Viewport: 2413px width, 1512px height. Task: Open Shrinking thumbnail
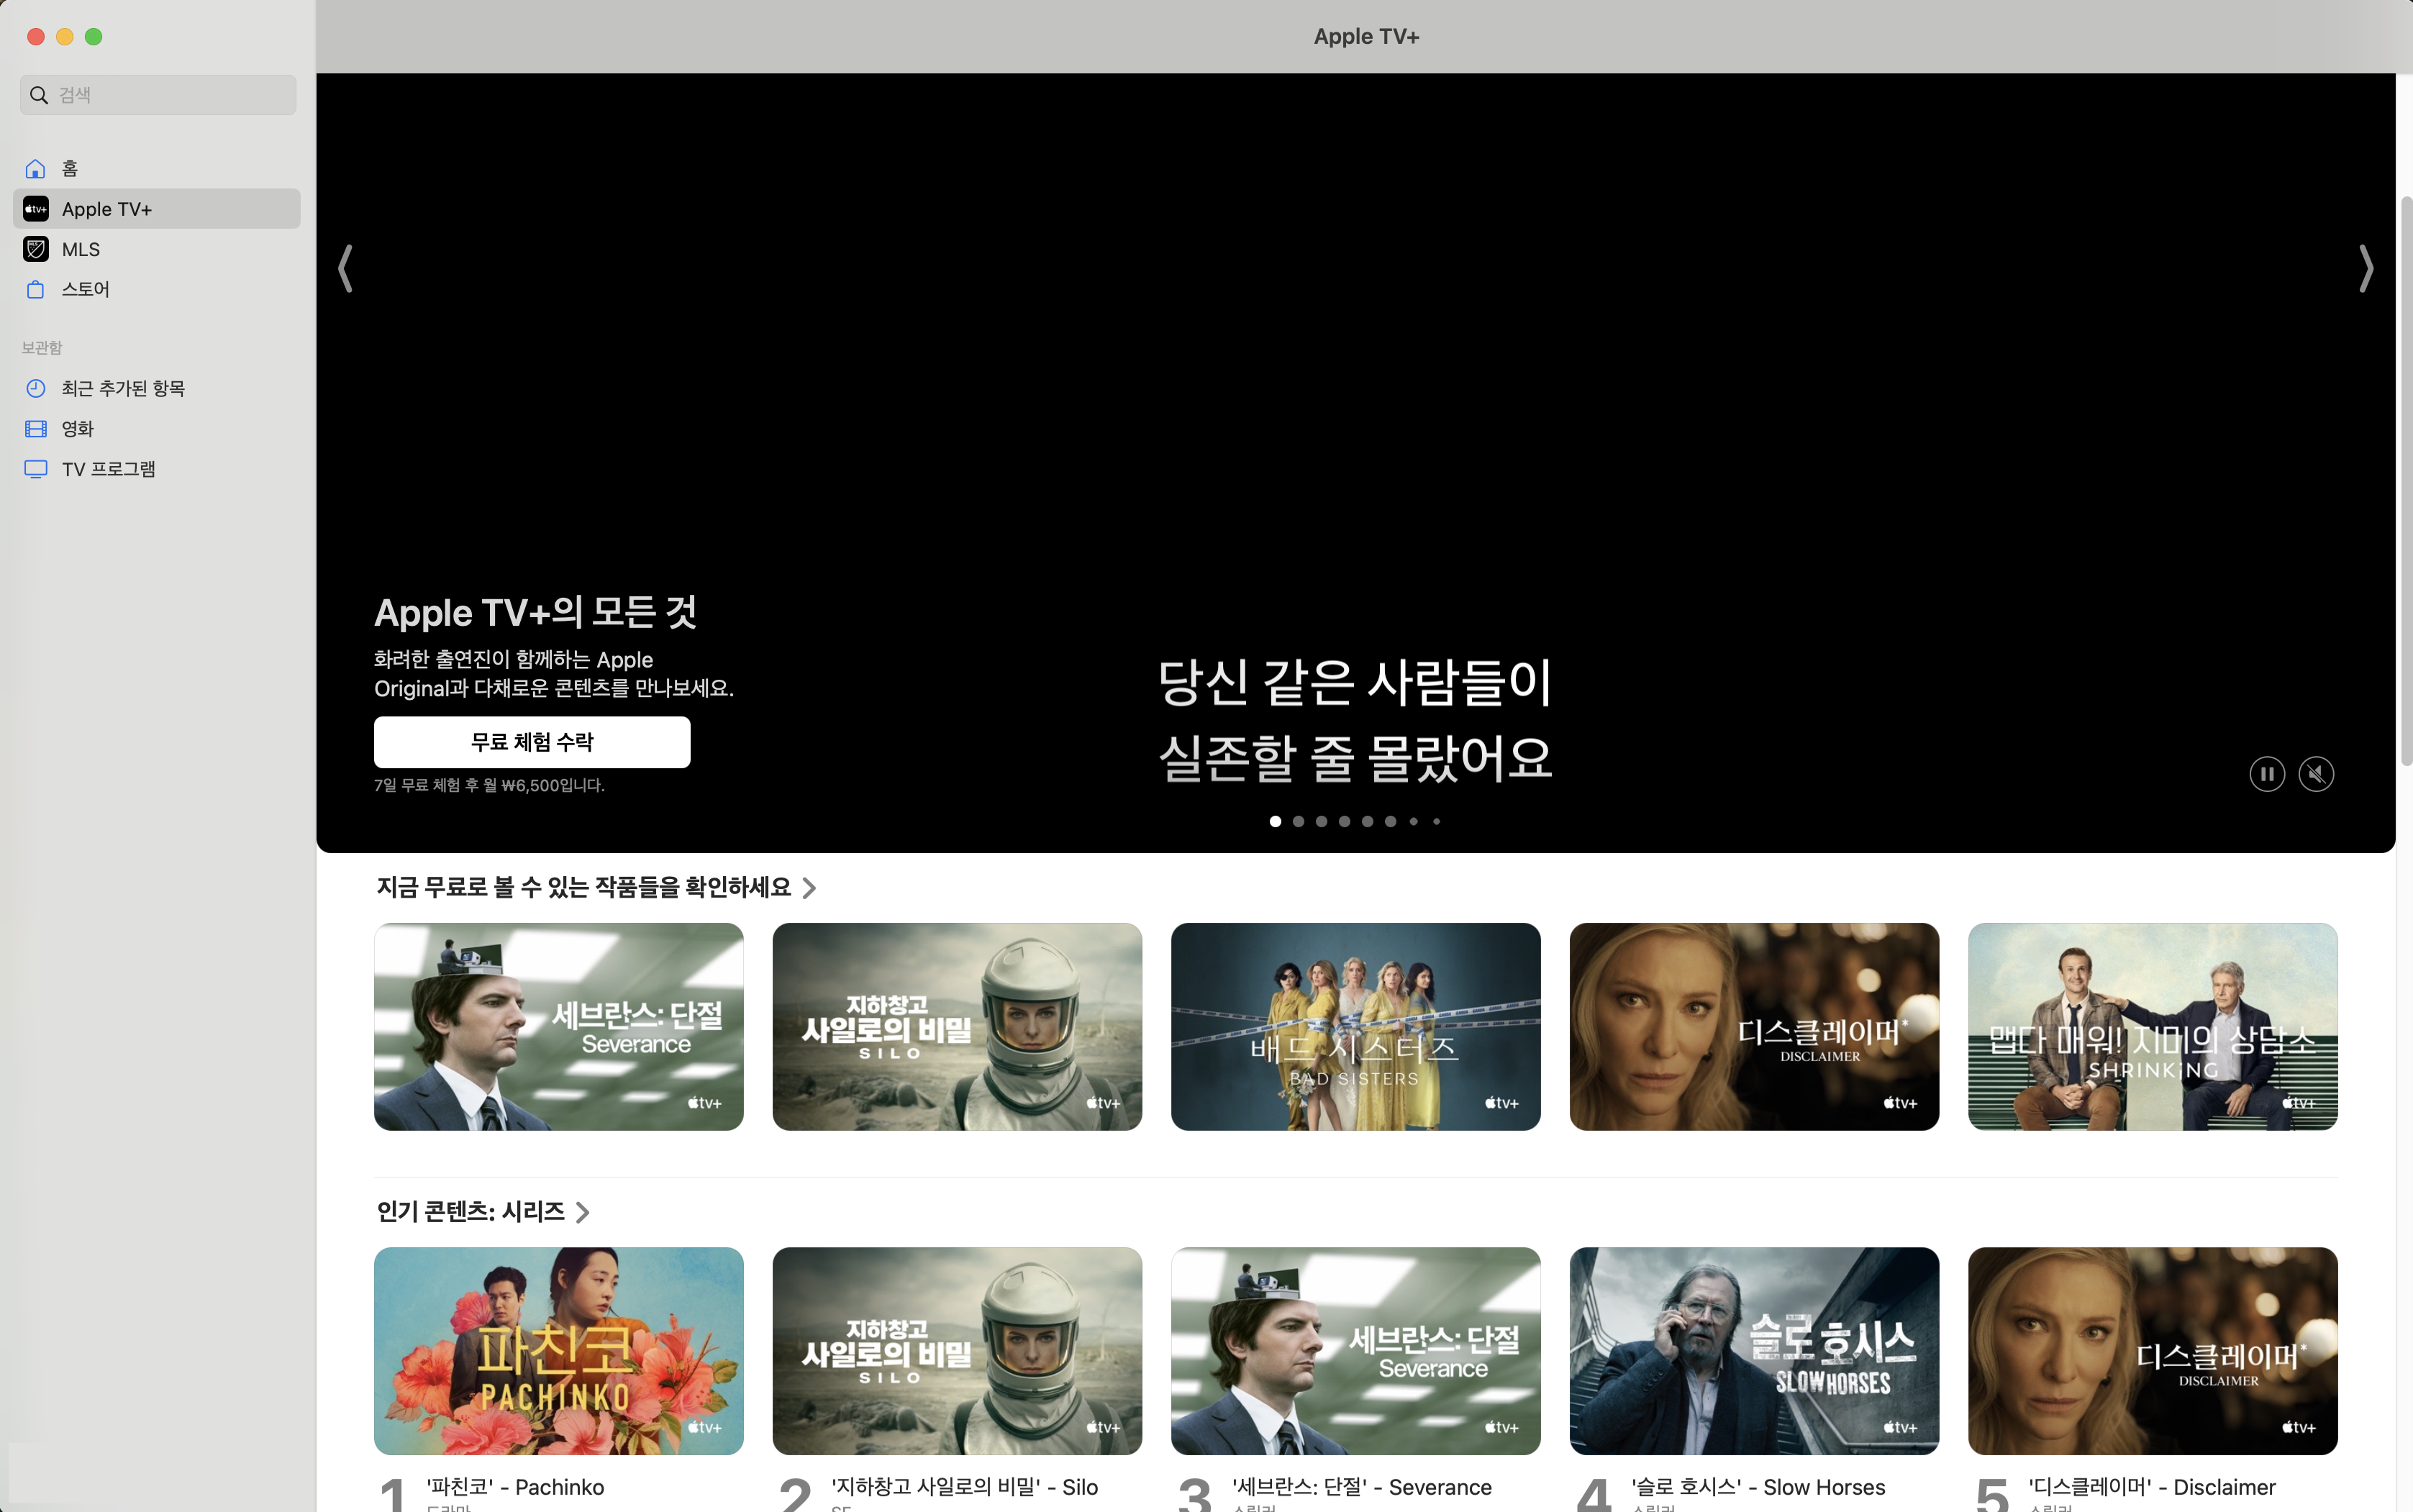click(x=2153, y=1027)
